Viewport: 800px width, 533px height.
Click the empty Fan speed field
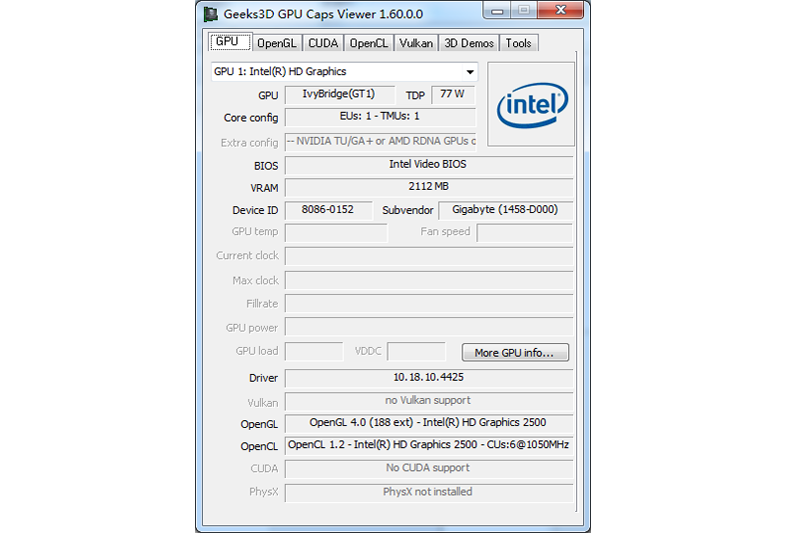point(524,233)
